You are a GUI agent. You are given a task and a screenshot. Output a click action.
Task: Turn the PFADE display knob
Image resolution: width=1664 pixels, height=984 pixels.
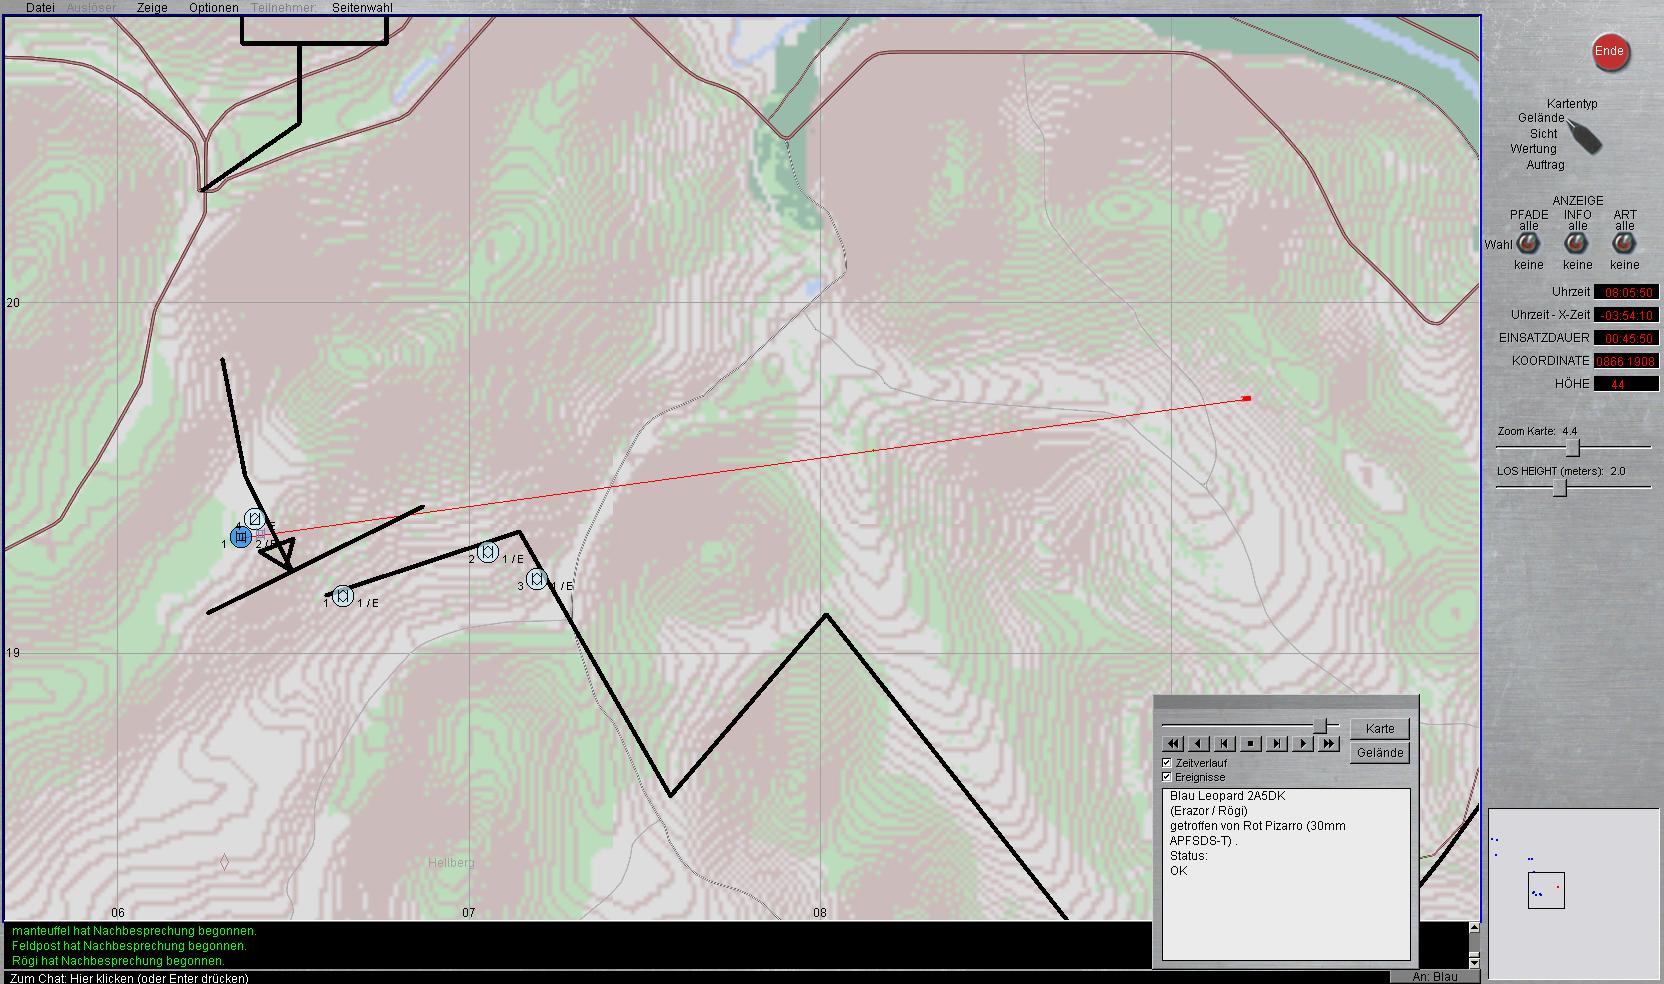click(x=1528, y=244)
